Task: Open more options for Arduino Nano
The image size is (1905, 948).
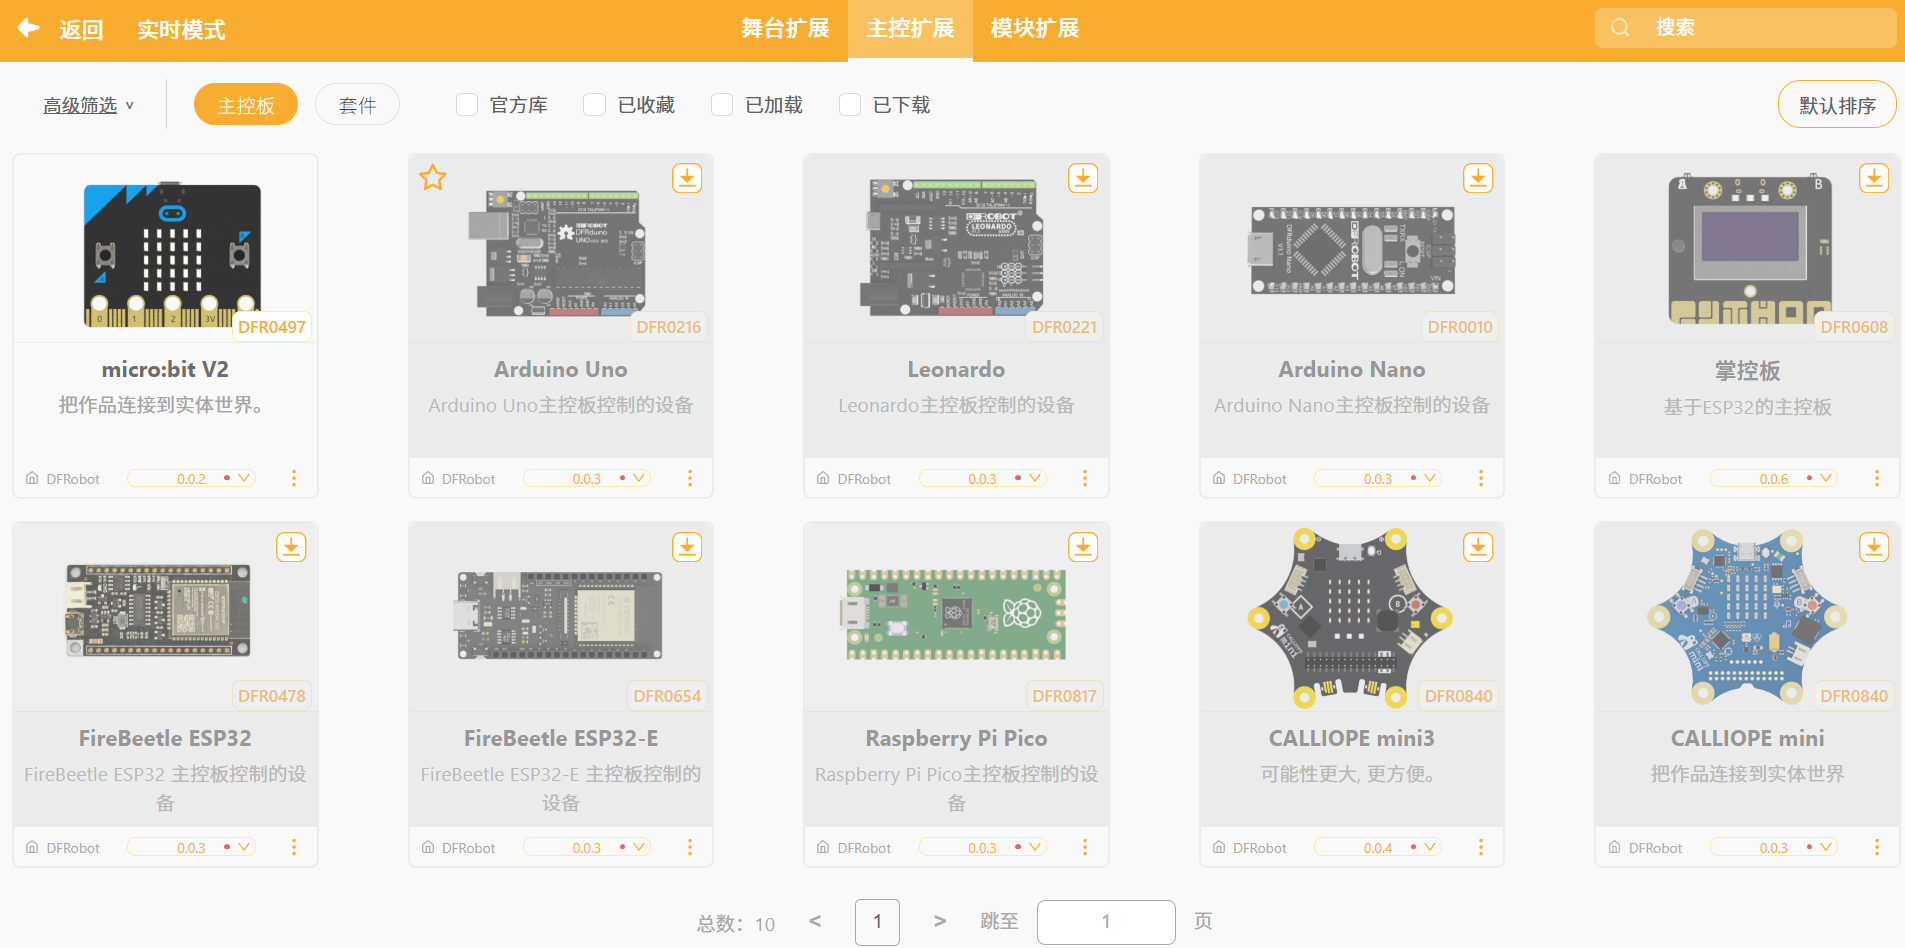Action: (1481, 478)
